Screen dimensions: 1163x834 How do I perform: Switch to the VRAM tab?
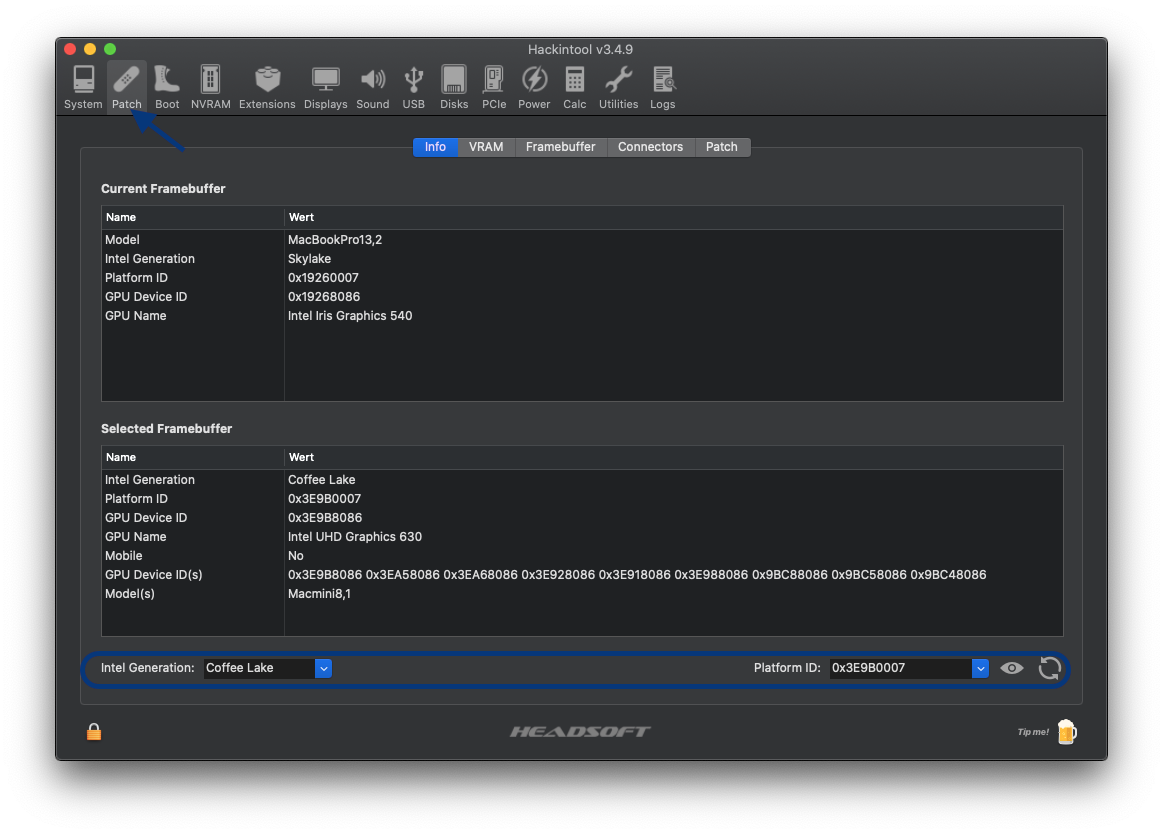pyautogui.click(x=486, y=147)
